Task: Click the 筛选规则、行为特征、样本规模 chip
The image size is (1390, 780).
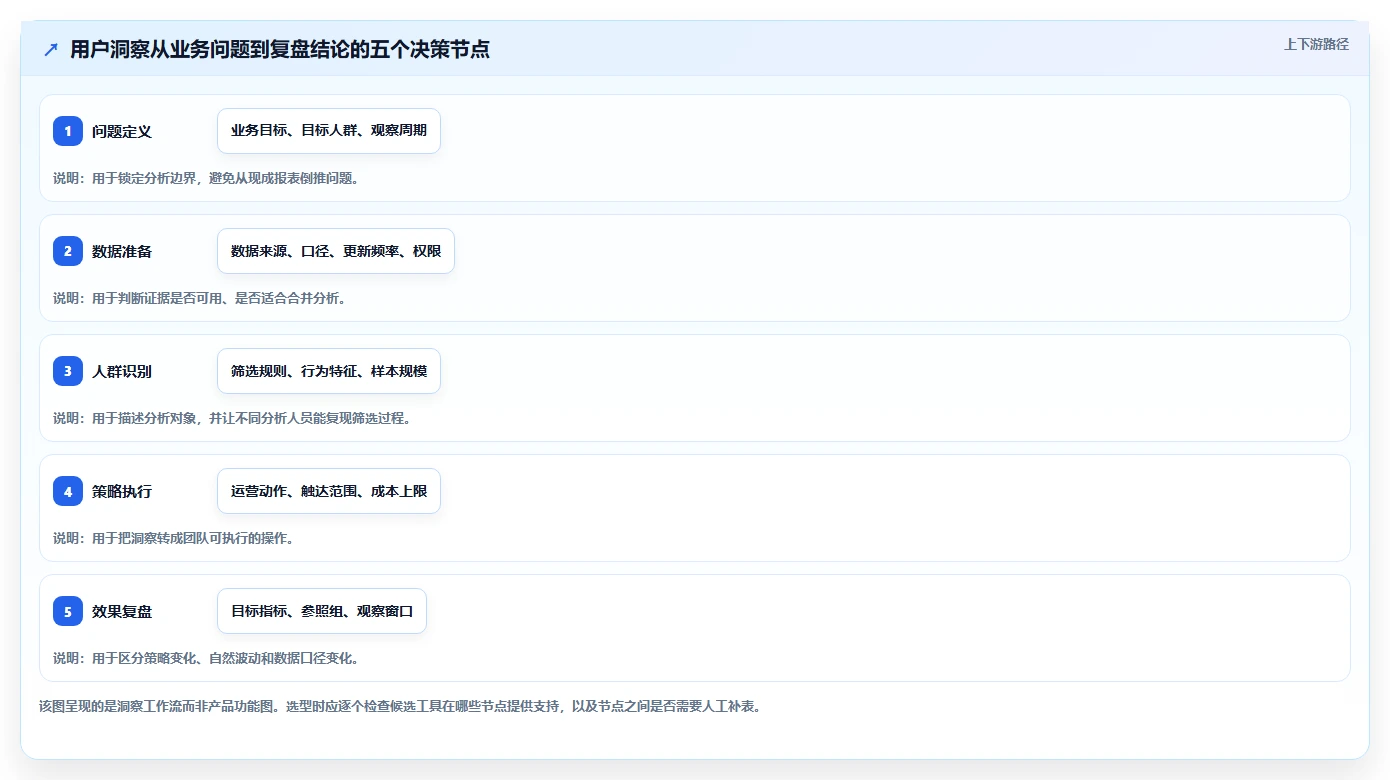Action: pos(329,371)
